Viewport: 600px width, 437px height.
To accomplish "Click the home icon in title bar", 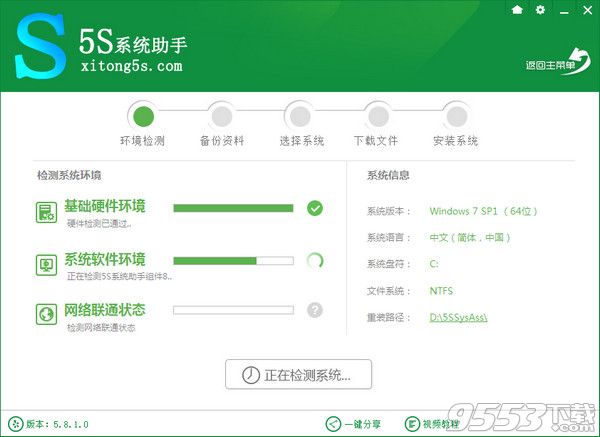I will coord(517,10).
